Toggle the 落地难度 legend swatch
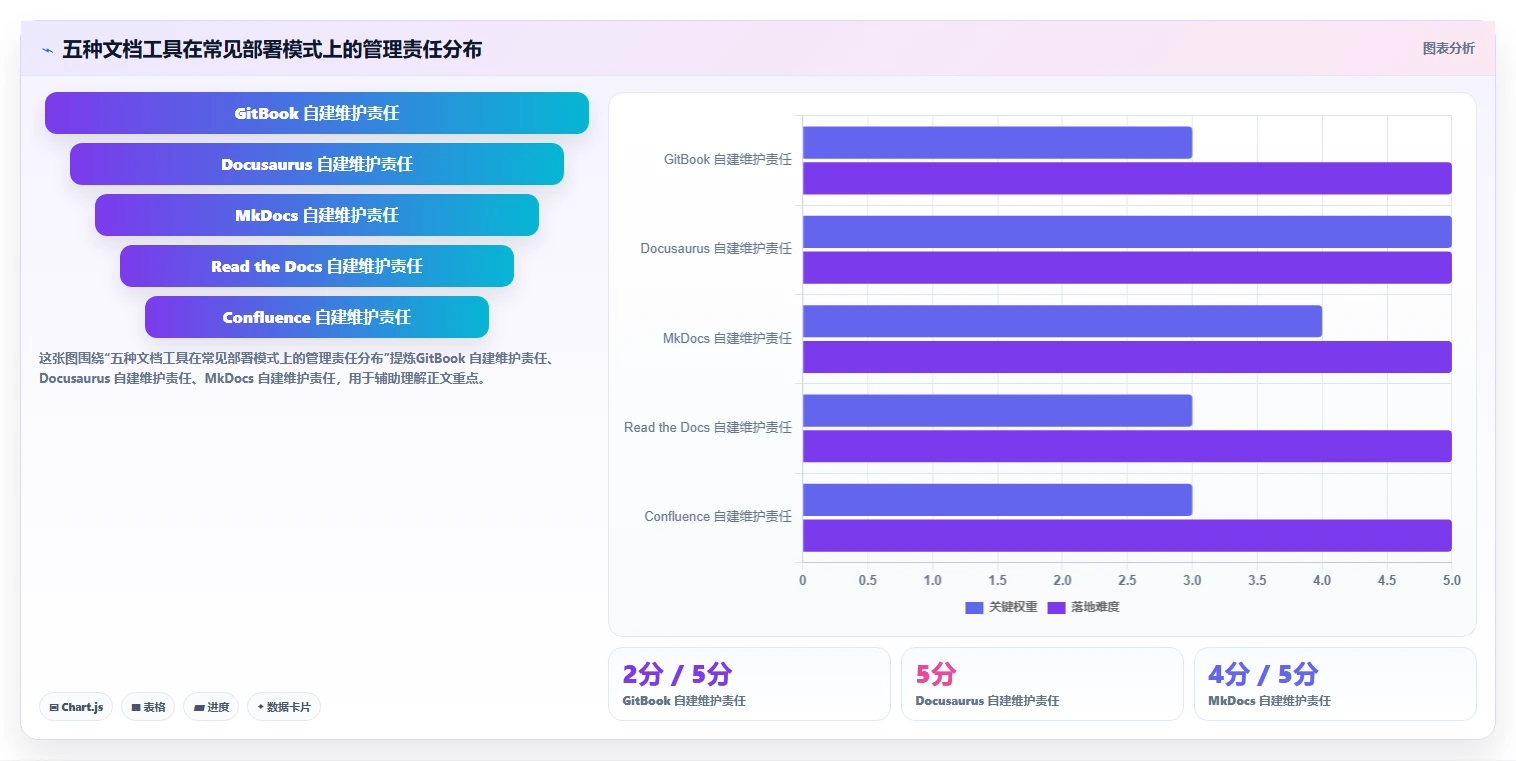Viewport: 1516px width, 761px height. (x=1056, y=607)
